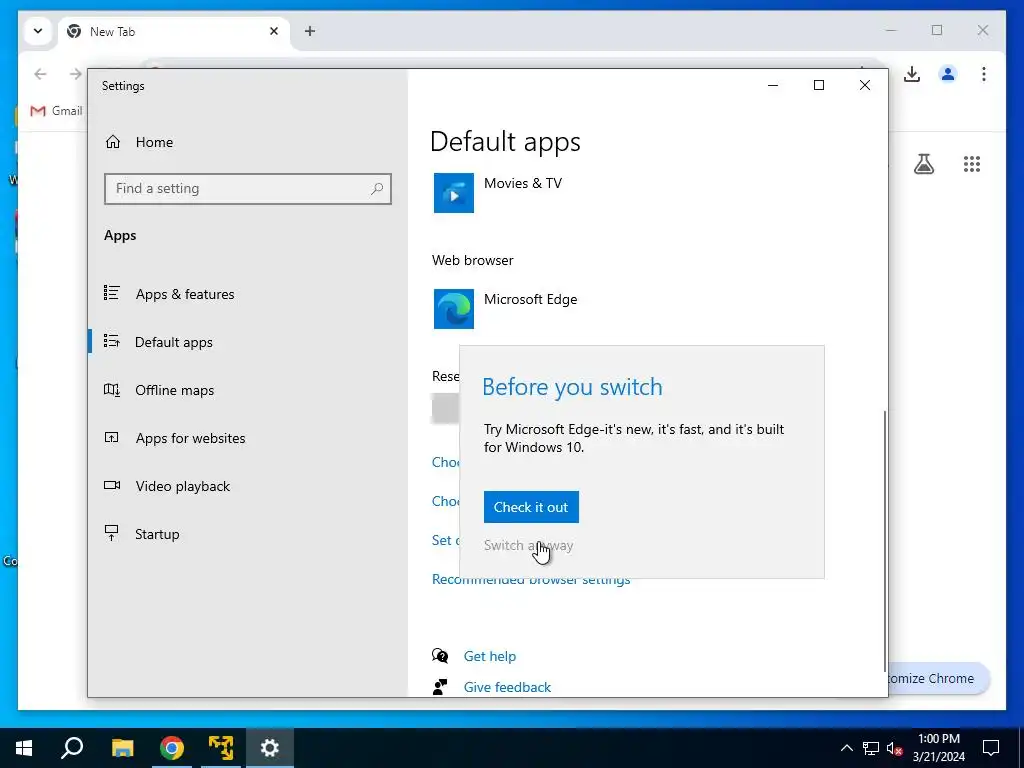Click the Home house icon

tap(113, 142)
